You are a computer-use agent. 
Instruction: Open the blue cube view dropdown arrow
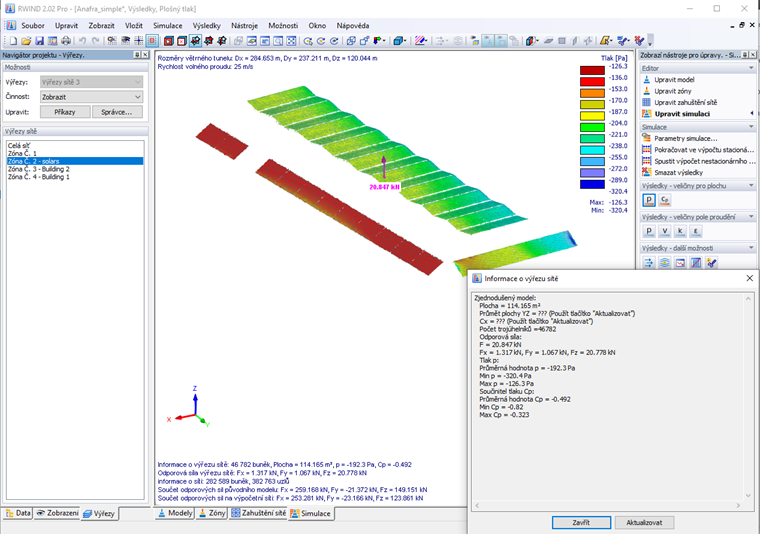[x=406, y=41]
